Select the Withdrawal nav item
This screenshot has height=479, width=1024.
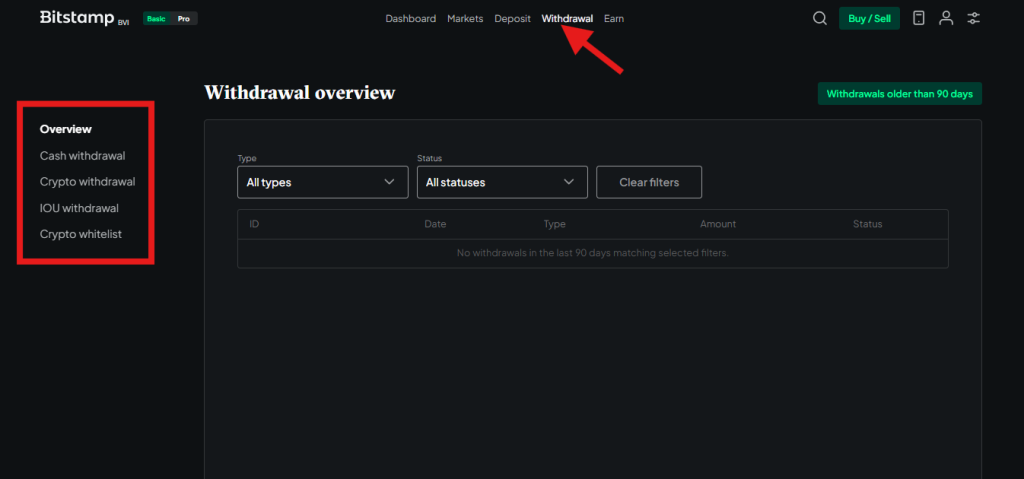pyautogui.click(x=568, y=18)
